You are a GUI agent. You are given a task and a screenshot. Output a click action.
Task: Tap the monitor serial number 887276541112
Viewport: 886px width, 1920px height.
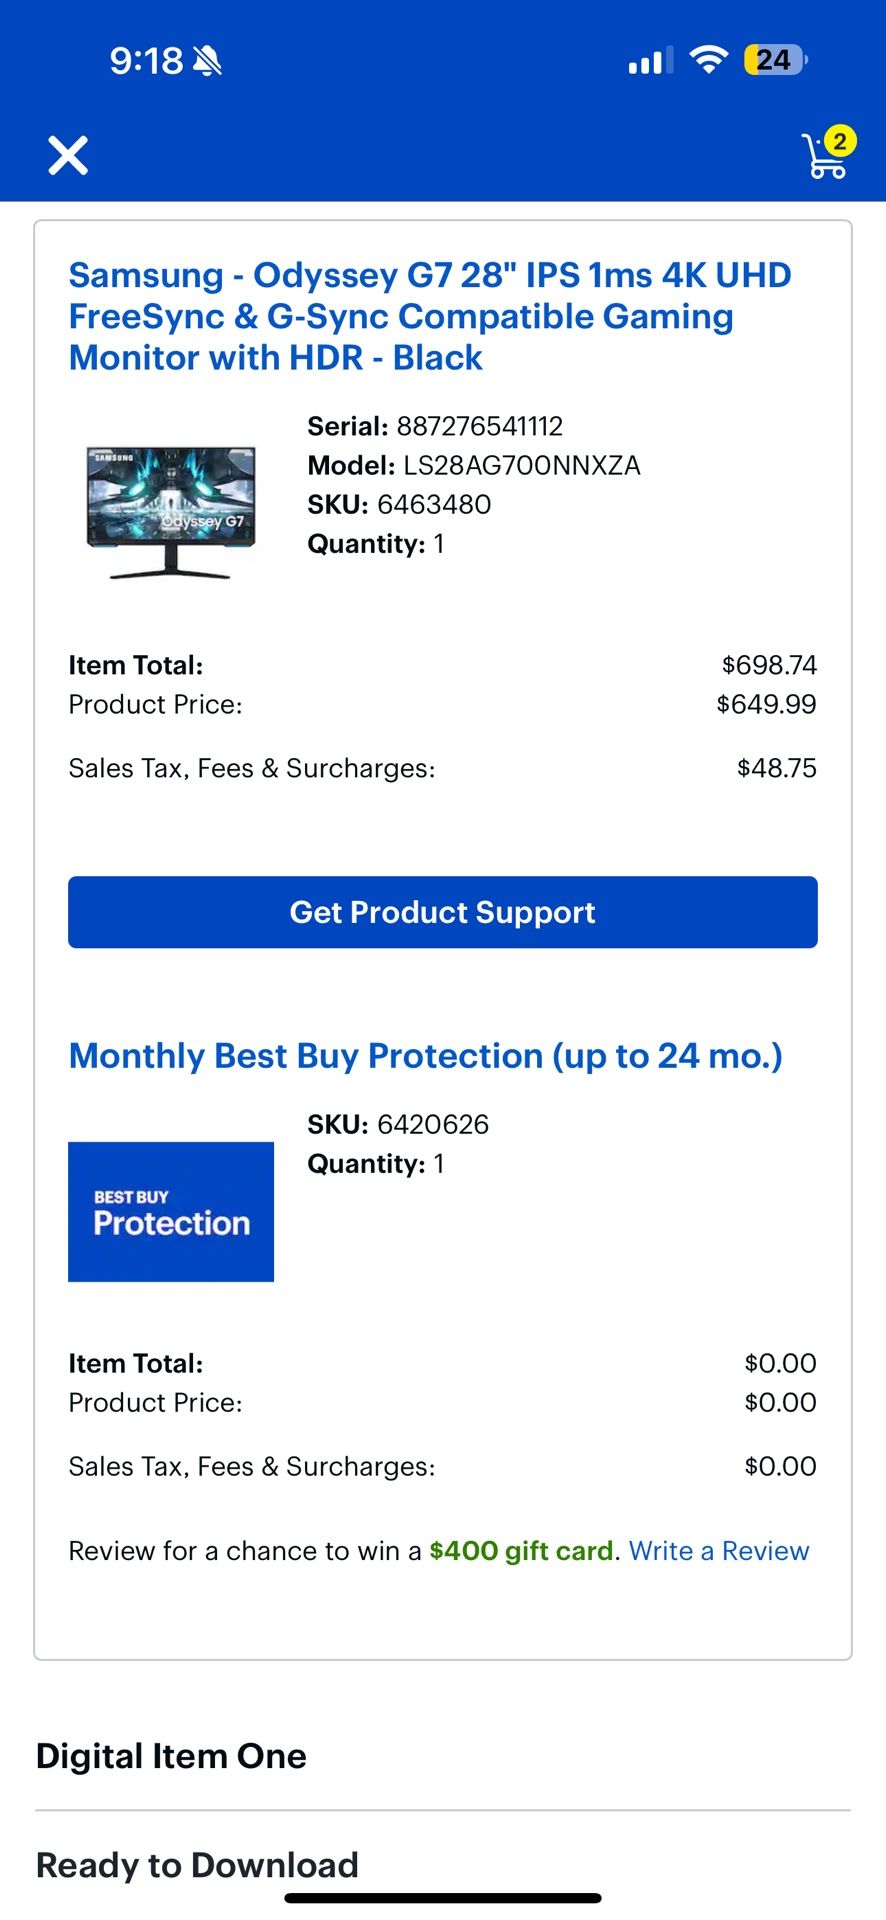[x=480, y=427]
